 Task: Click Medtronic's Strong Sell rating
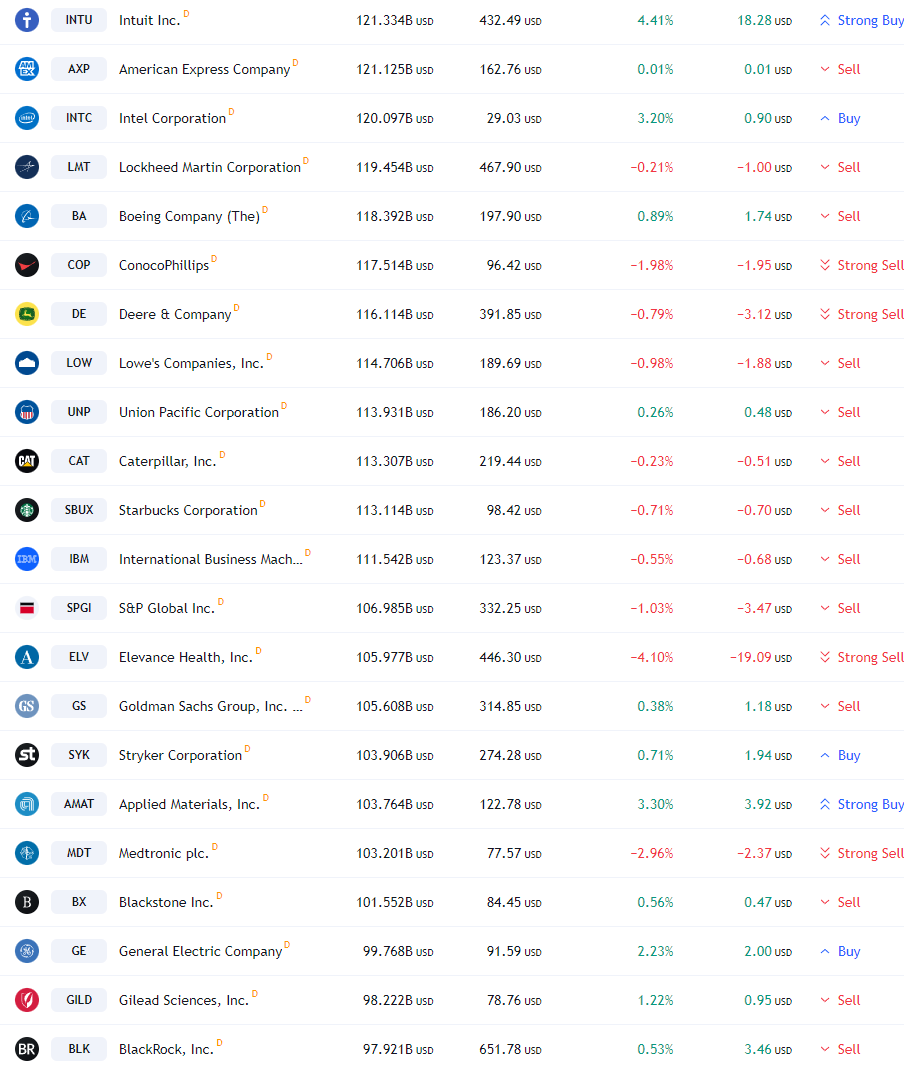click(862, 853)
